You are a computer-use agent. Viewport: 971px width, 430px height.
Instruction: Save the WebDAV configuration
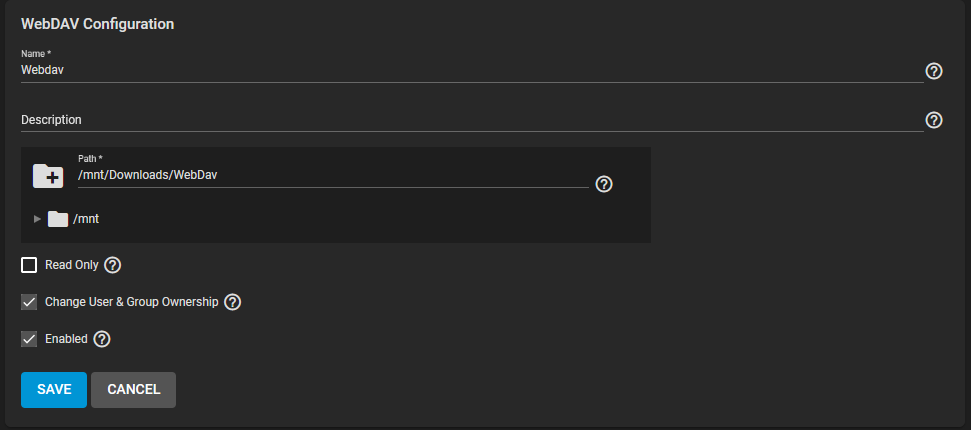54,390
